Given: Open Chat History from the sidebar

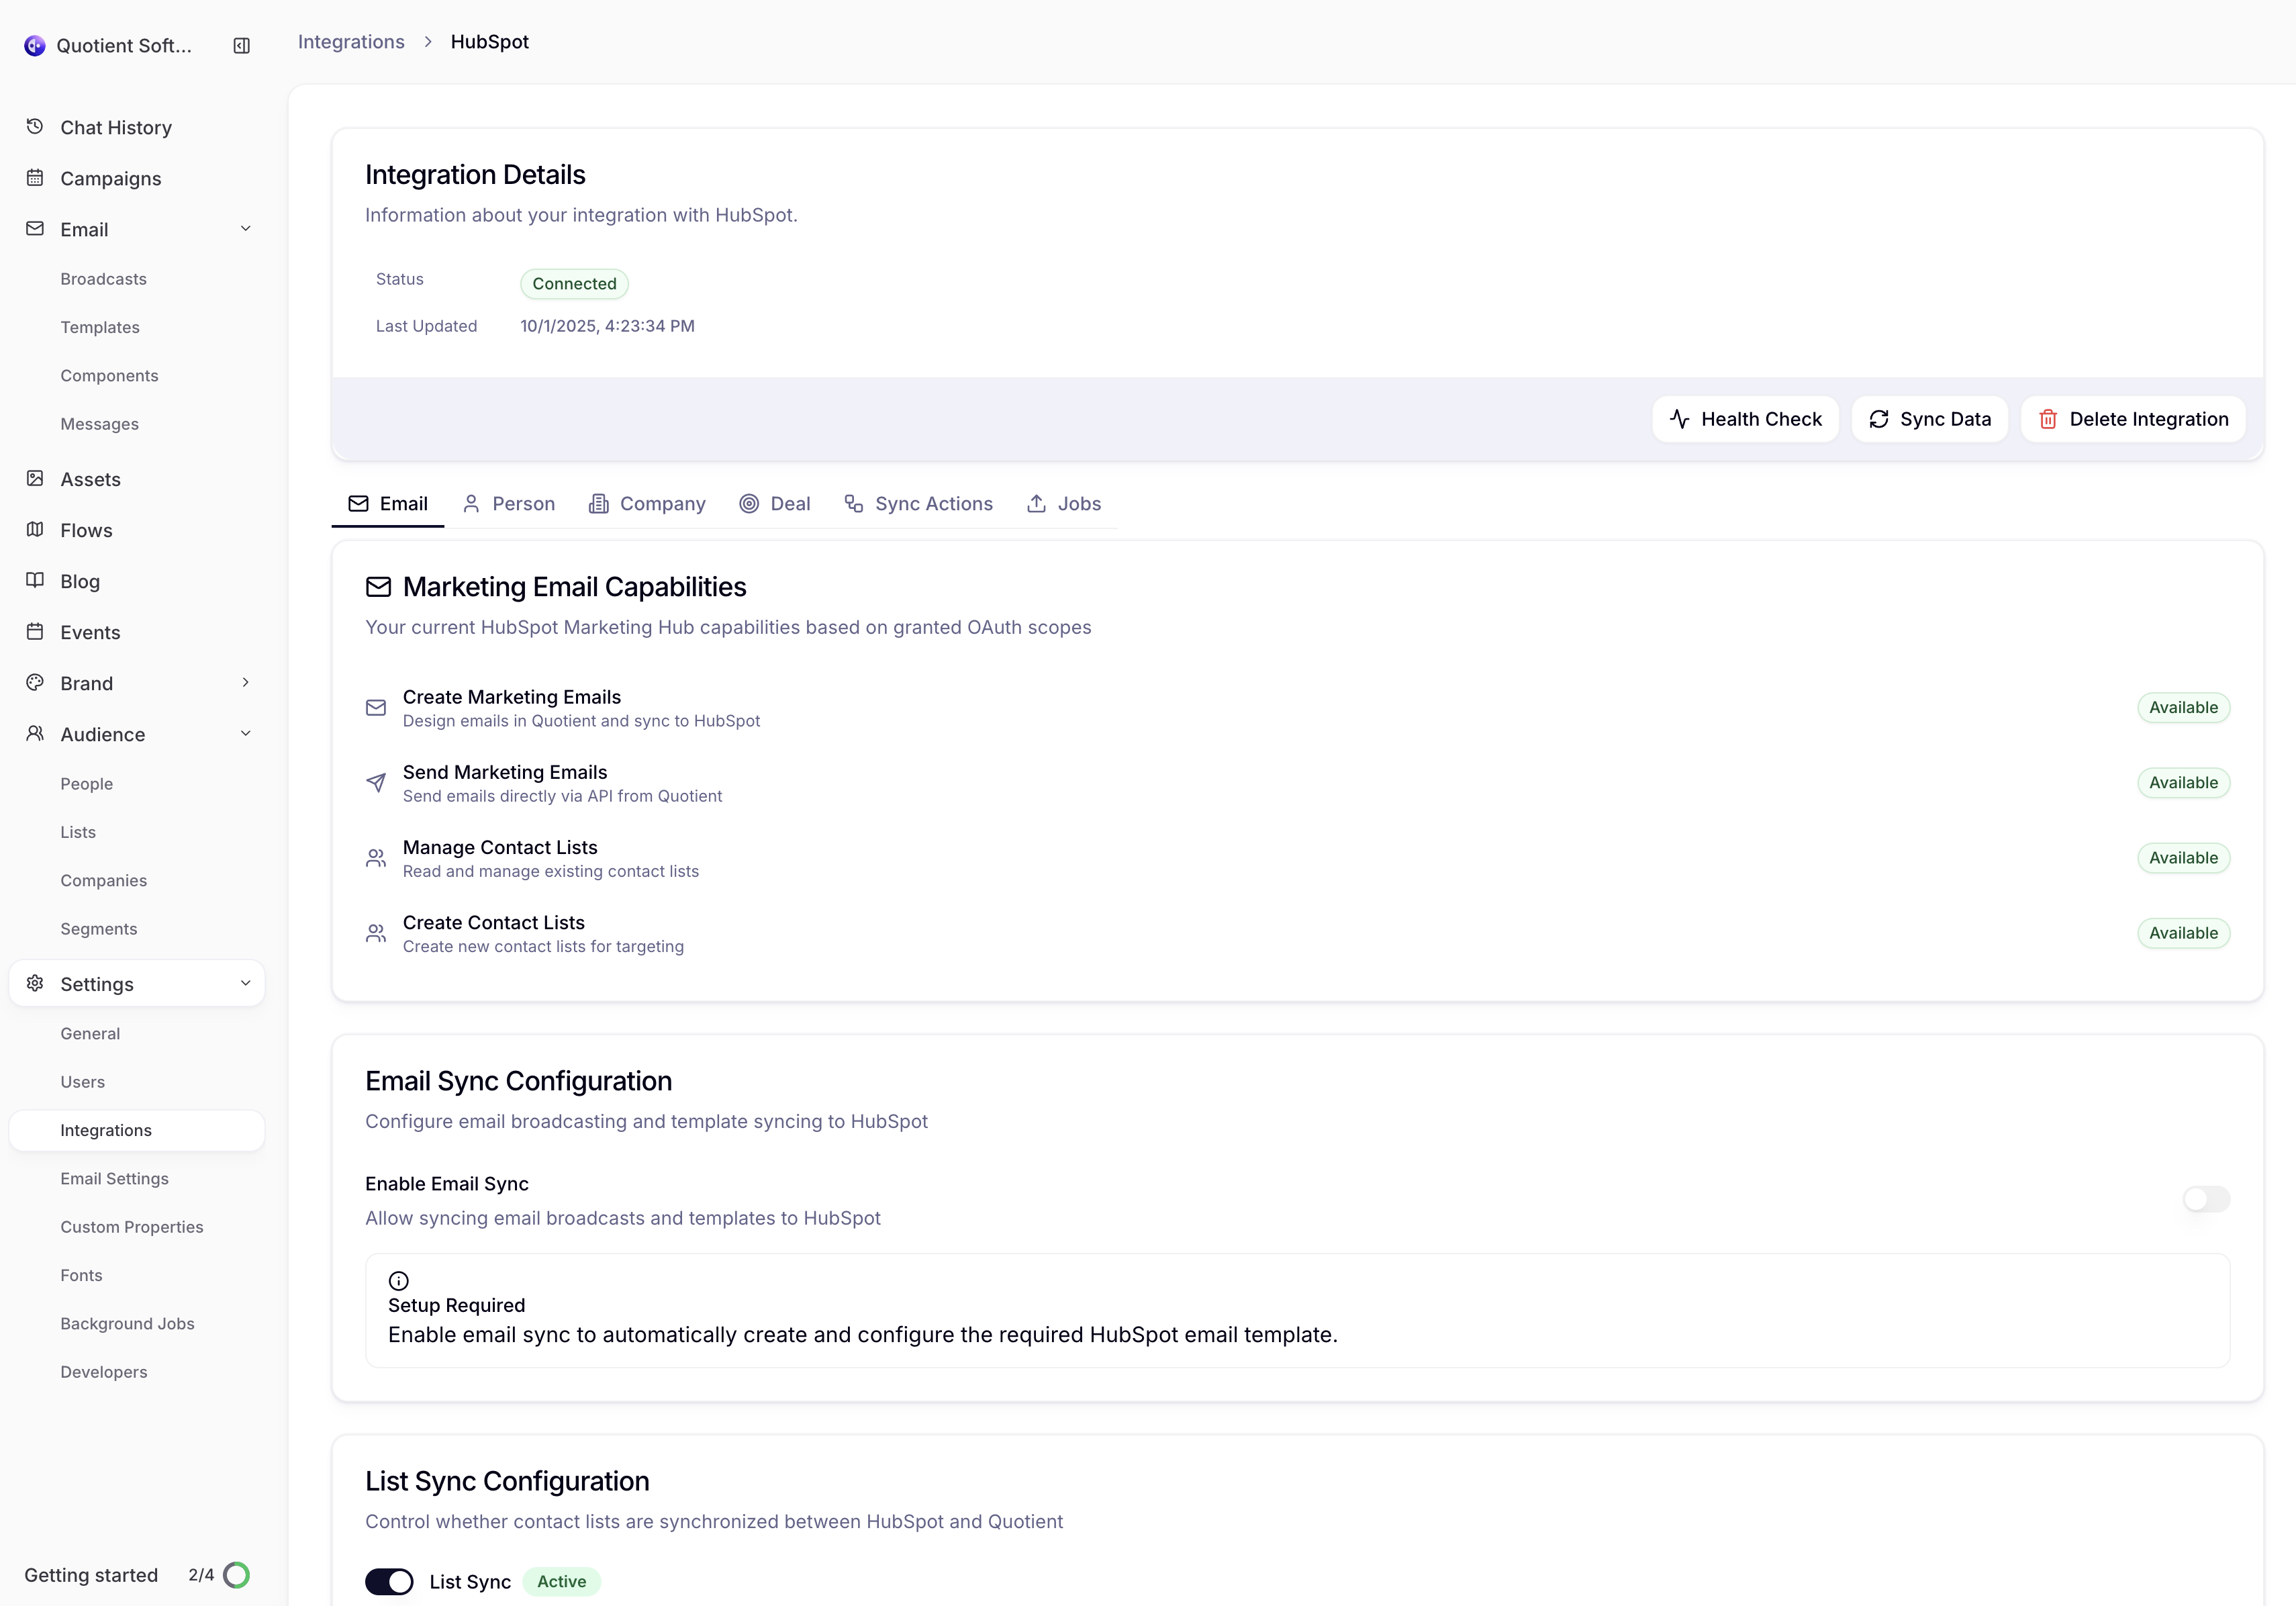Looking at the screenshot, I should [116, 127].
